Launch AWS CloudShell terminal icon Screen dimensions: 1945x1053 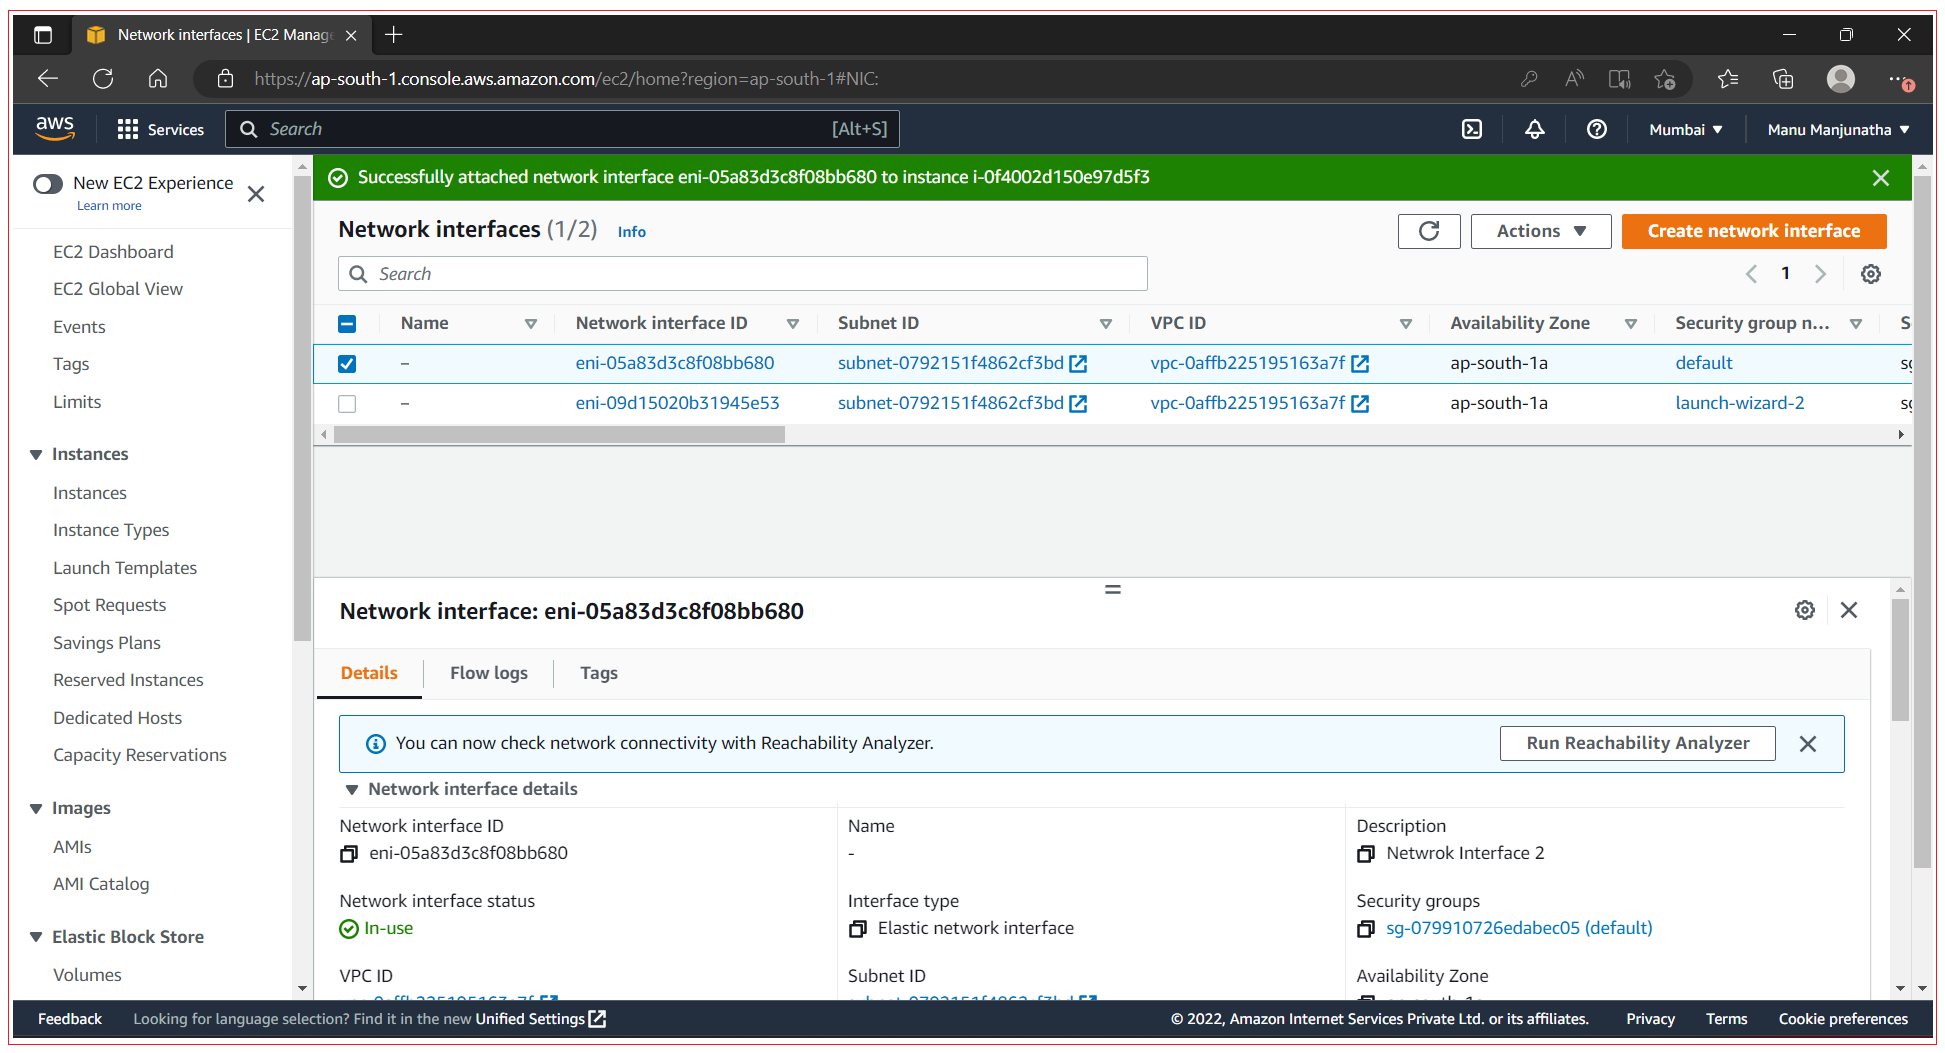1472,129
